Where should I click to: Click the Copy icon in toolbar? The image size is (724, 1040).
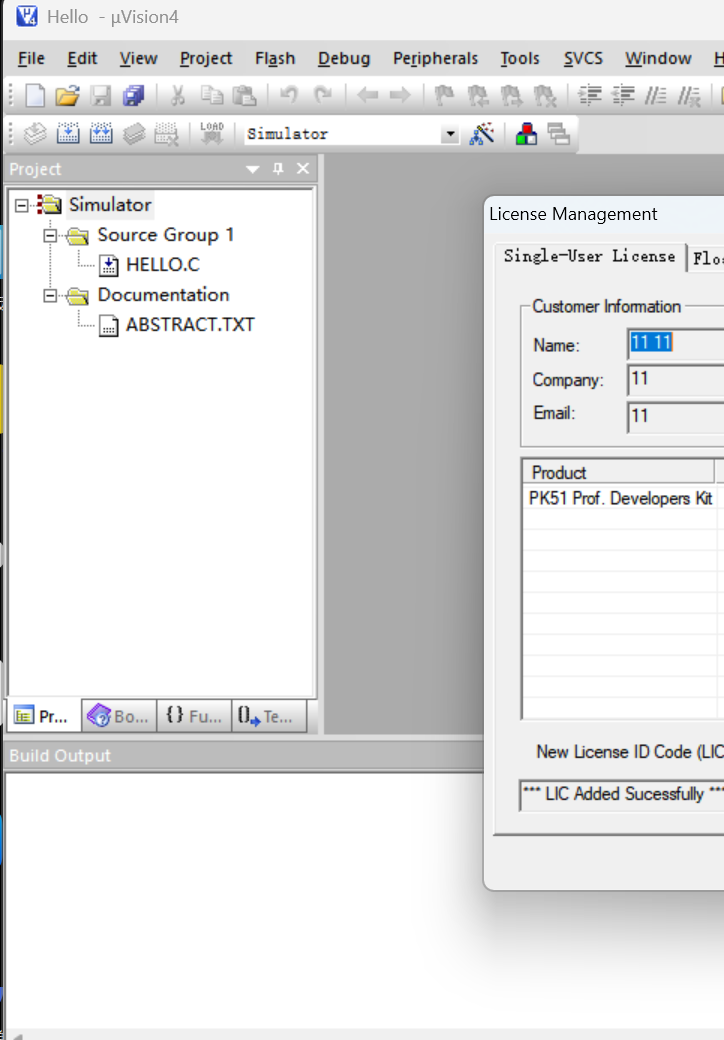point(211,96)
